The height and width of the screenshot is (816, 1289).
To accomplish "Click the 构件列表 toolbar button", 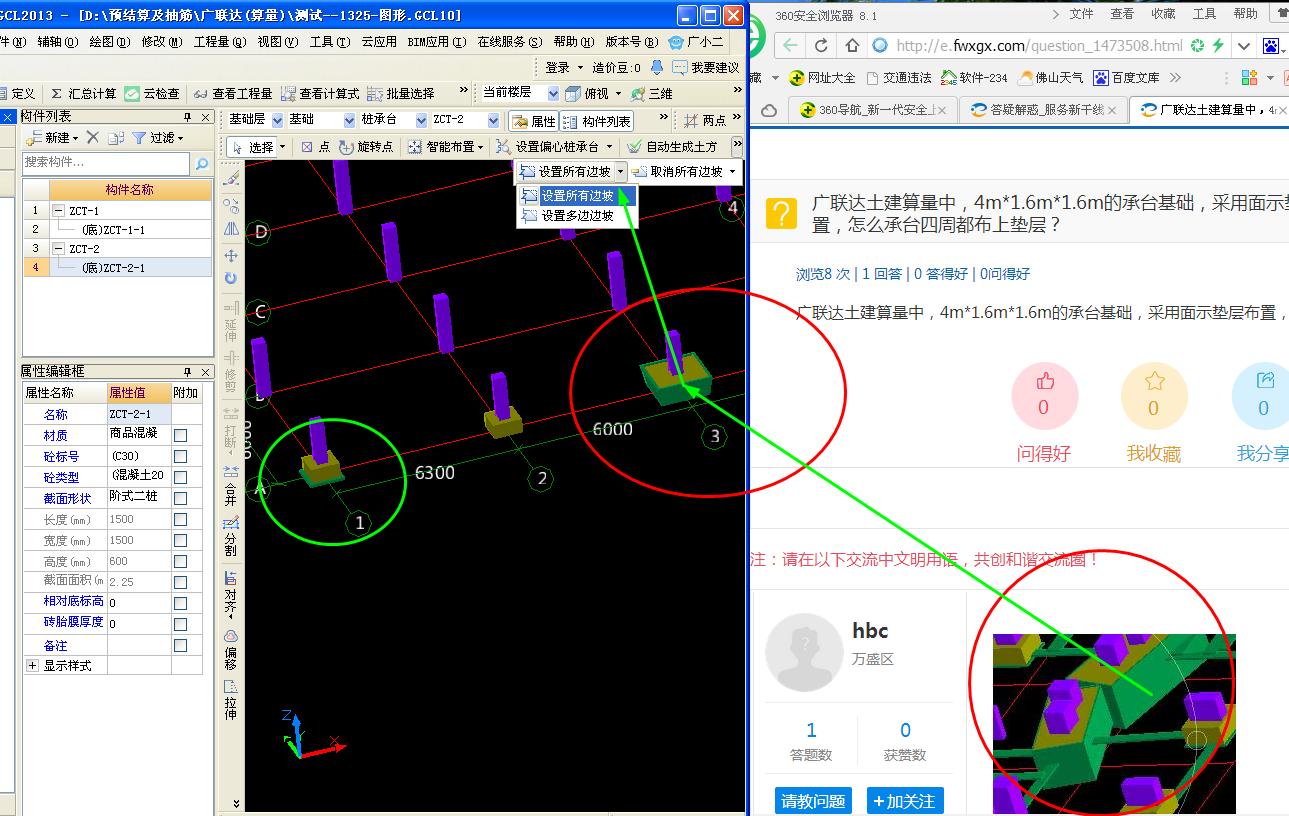I will pos(597,121).
